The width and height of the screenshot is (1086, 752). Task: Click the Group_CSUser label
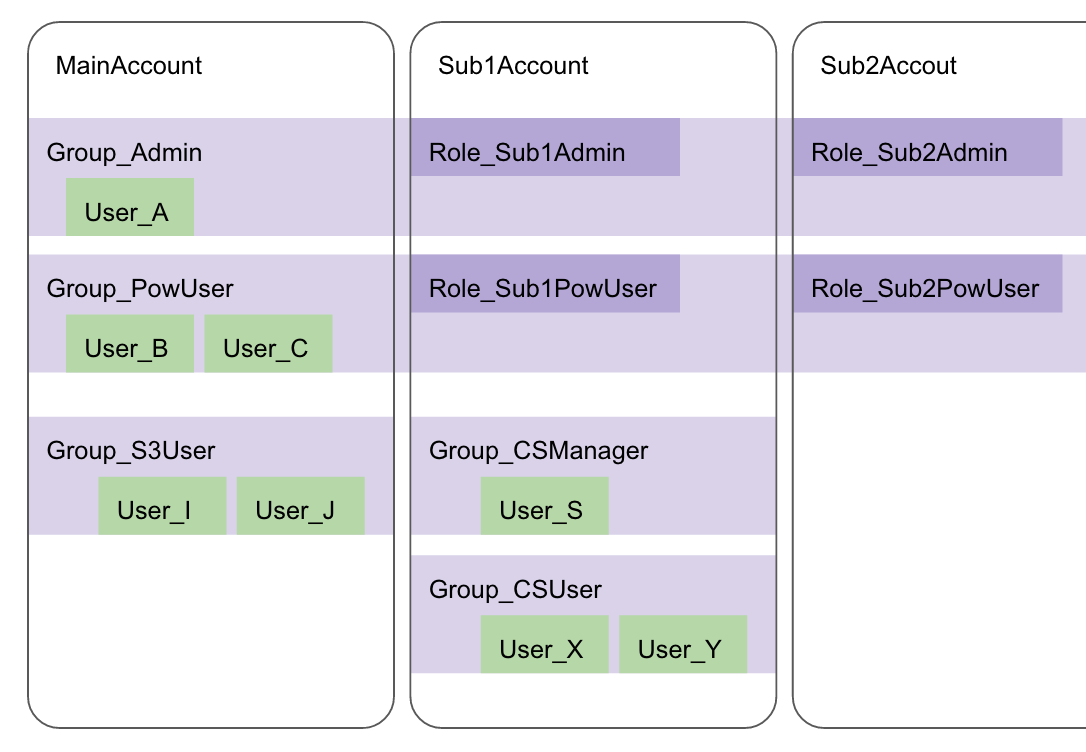point(515,589)
